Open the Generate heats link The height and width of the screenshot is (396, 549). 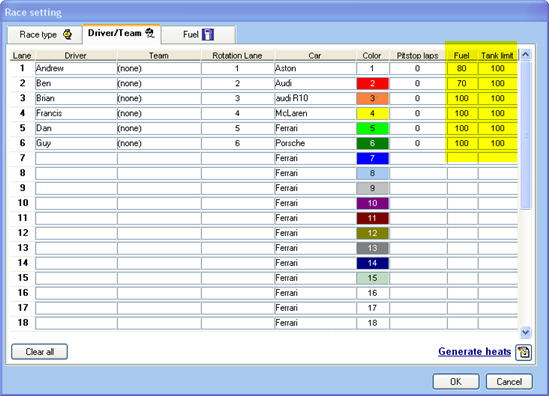click(474, 352)
